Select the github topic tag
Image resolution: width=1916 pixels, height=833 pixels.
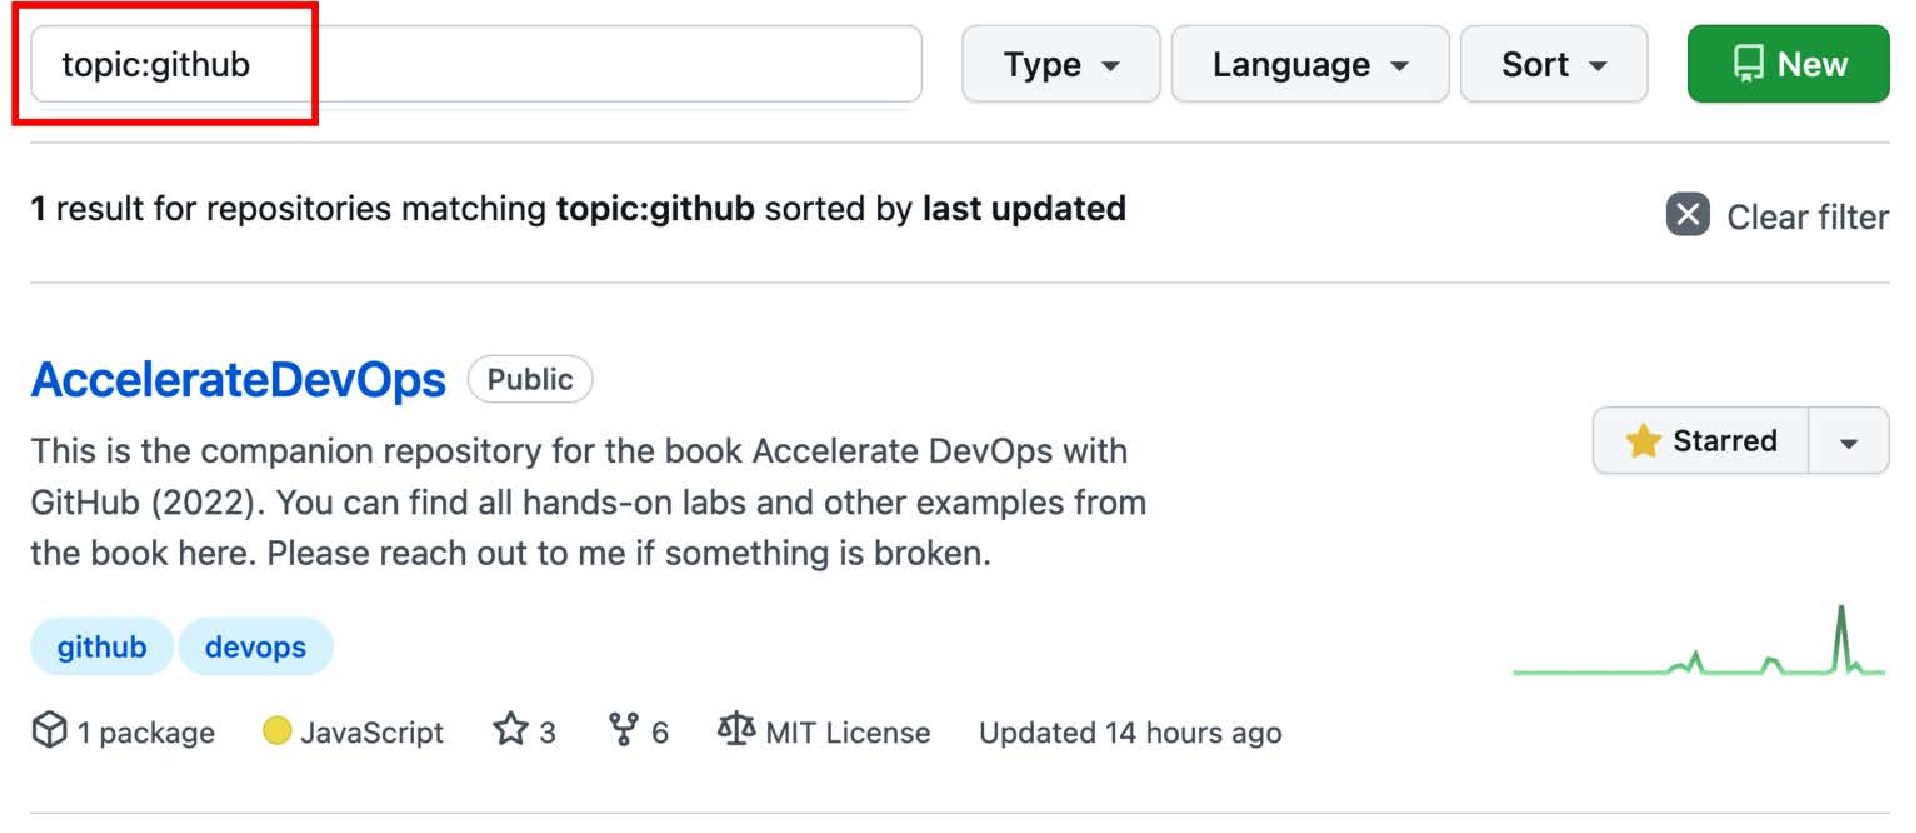click(x=102, y=647)
